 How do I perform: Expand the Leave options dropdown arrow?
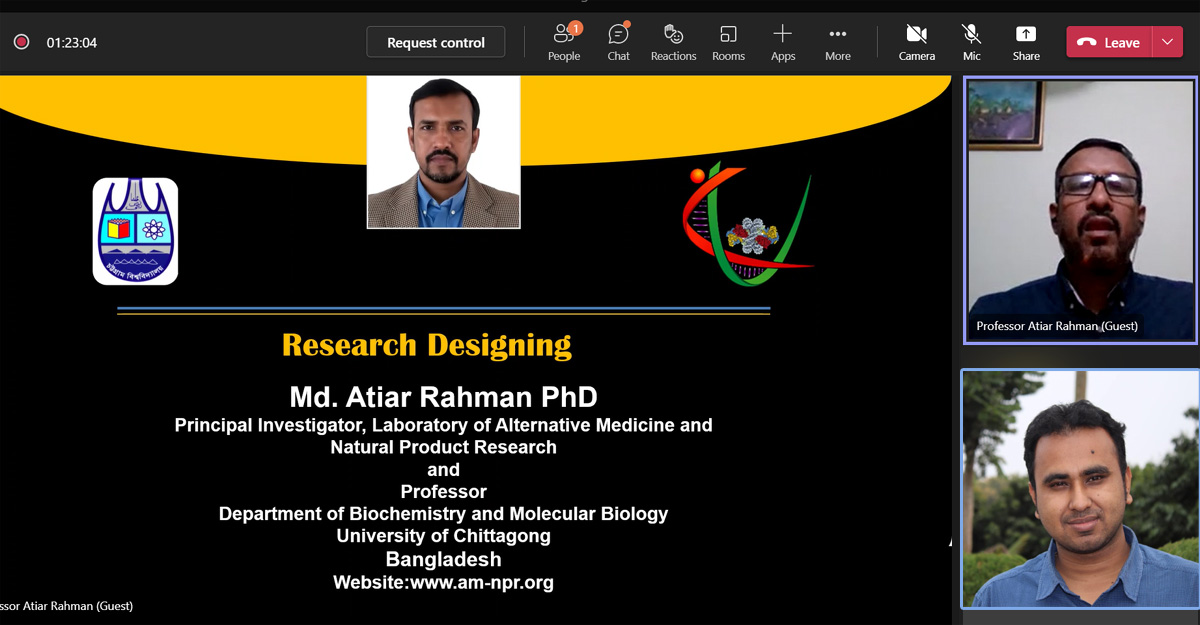point(1167,42)
